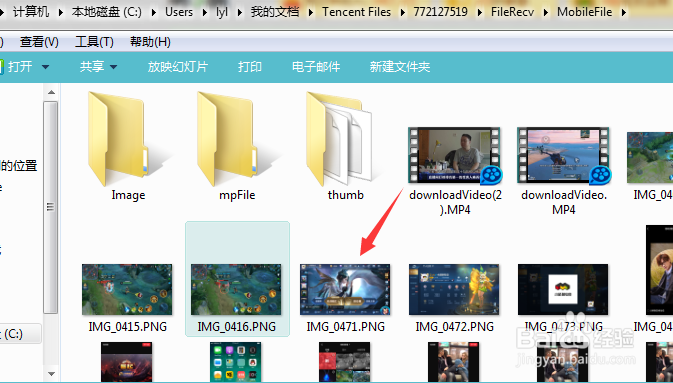Select the IMG_0416.PNG thumbnail

[236, 289]
